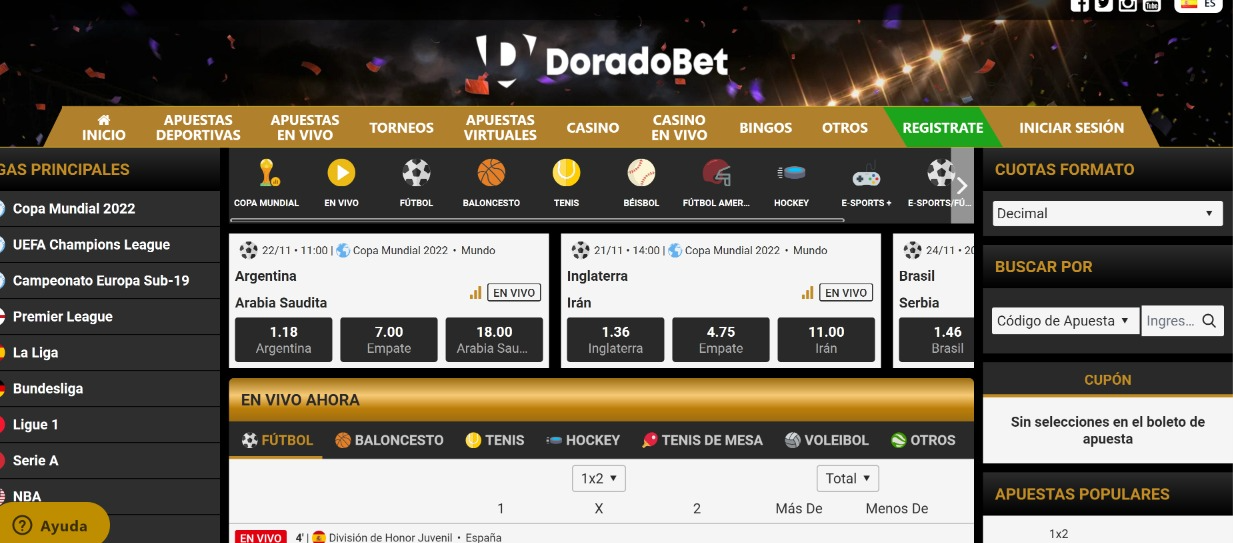Bet 11.00 on Irán
Screen dimensions: 1233x543
click(x=826, y=340)
